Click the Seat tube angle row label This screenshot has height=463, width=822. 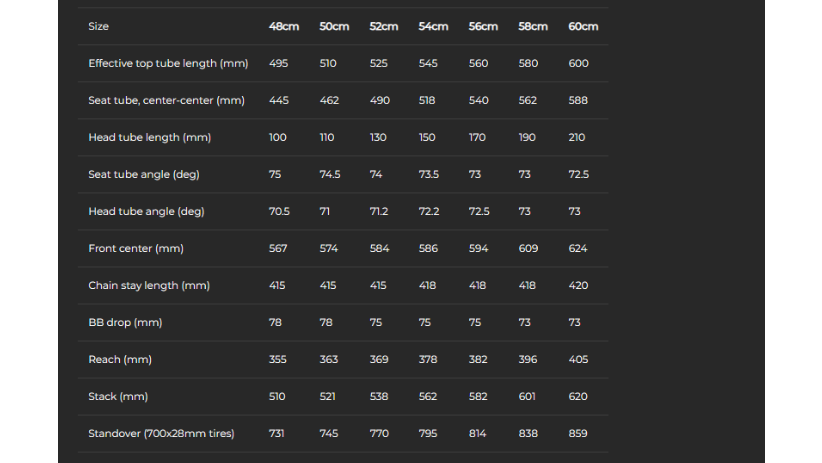tap(144, 175)
